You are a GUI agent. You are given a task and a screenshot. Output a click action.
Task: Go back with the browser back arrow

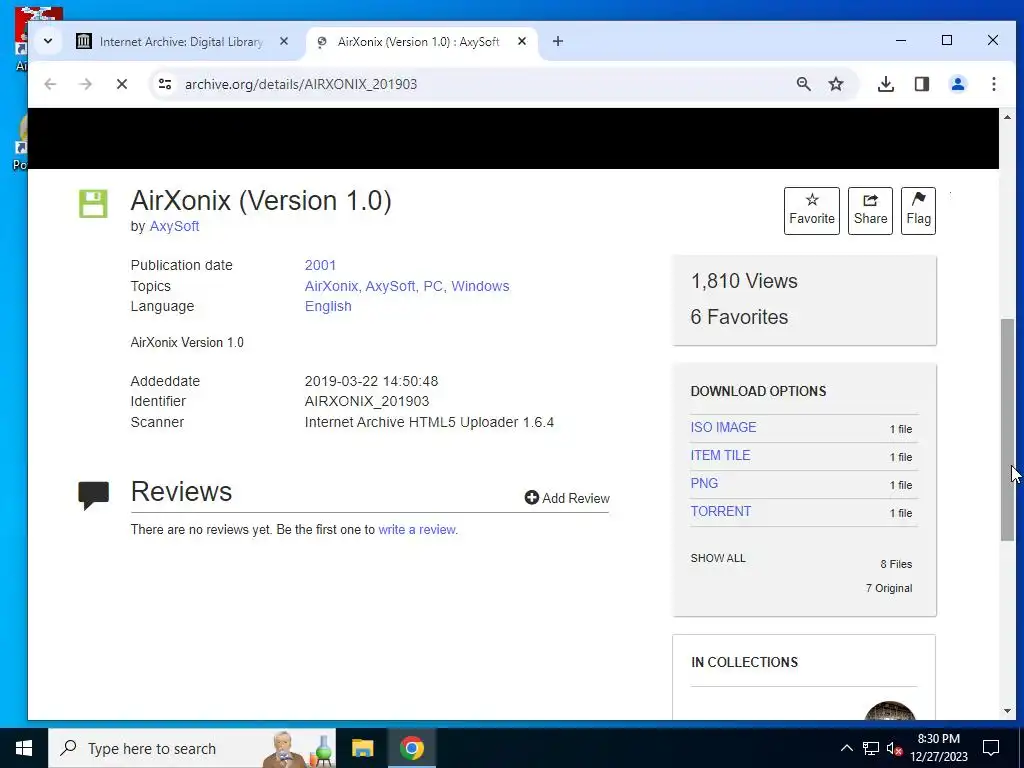tap(50, 84)
